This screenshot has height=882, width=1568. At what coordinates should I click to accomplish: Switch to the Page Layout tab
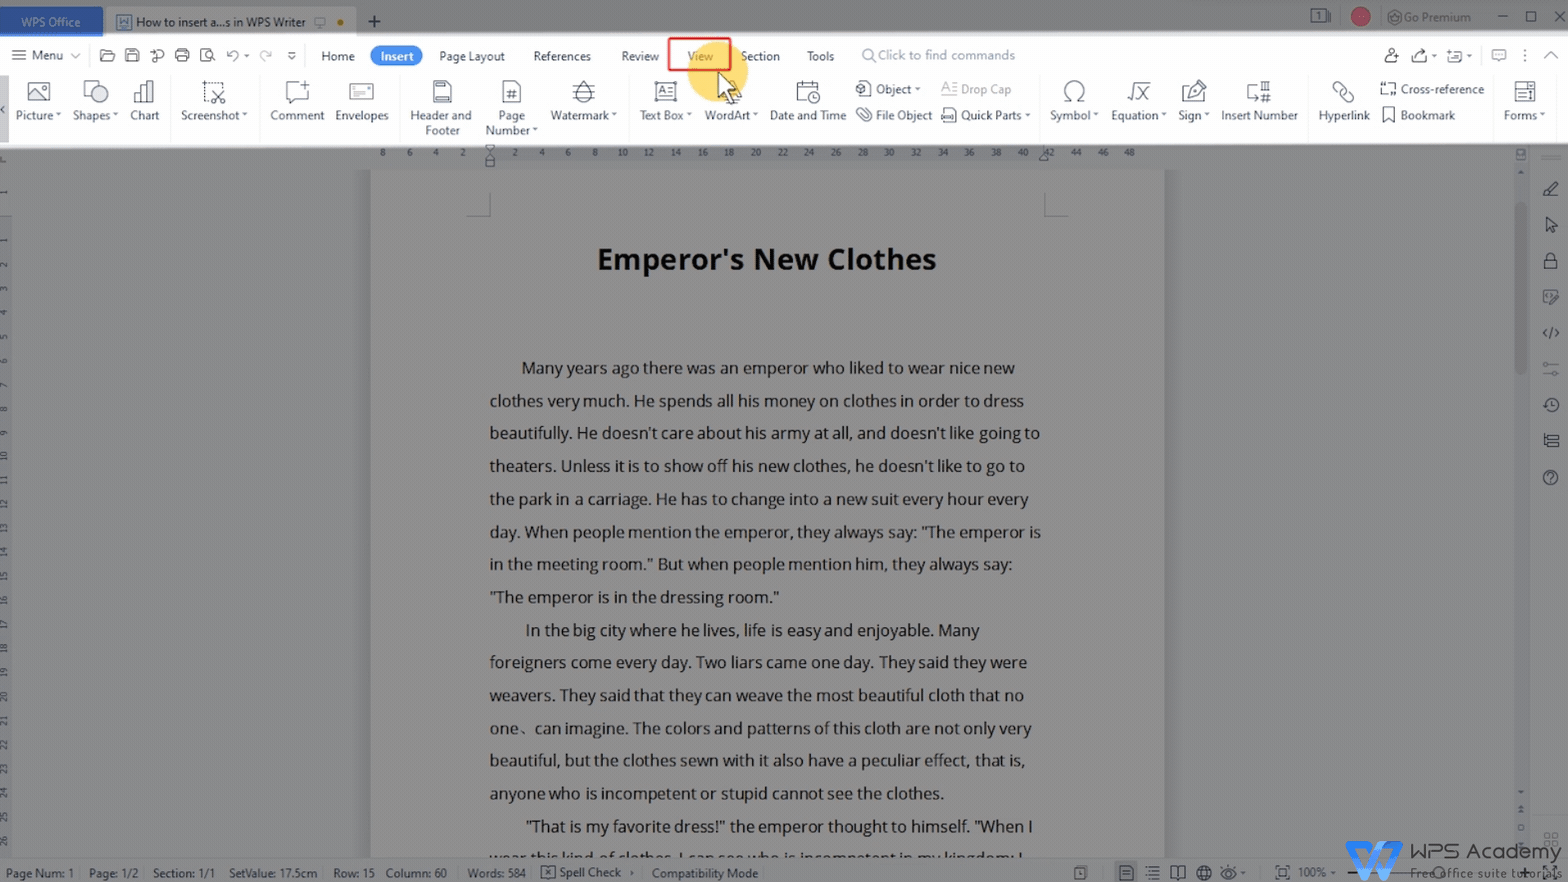[472, 56]
